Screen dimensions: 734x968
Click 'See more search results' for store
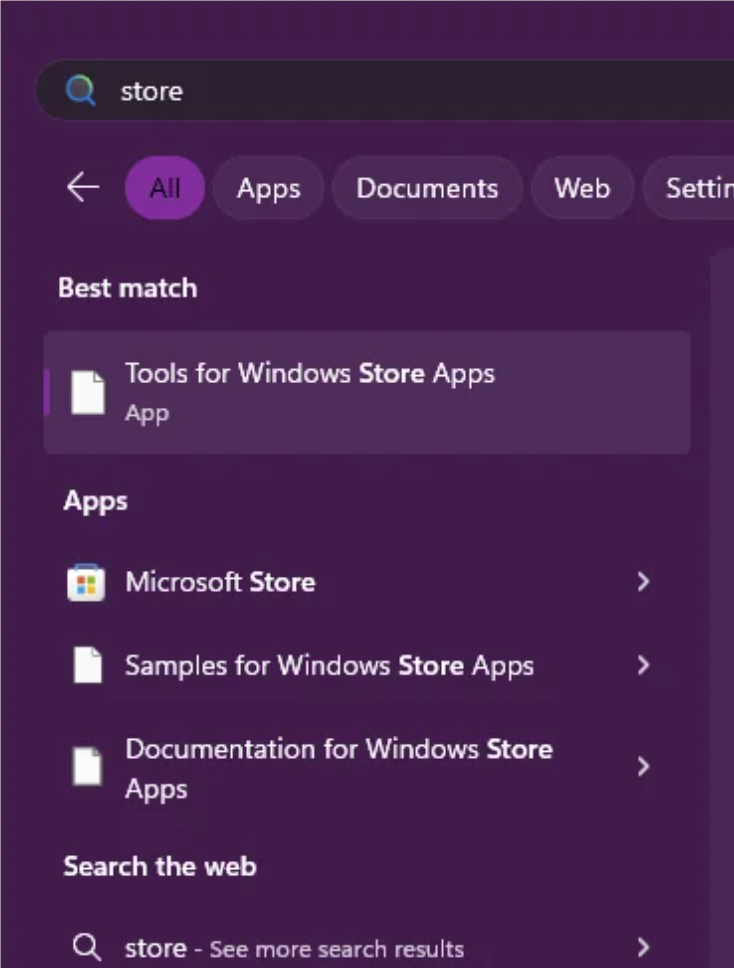pos(330,948)
